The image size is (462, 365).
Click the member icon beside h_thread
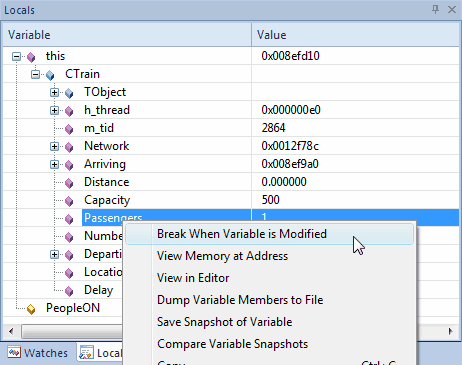(x=69, y=111)
